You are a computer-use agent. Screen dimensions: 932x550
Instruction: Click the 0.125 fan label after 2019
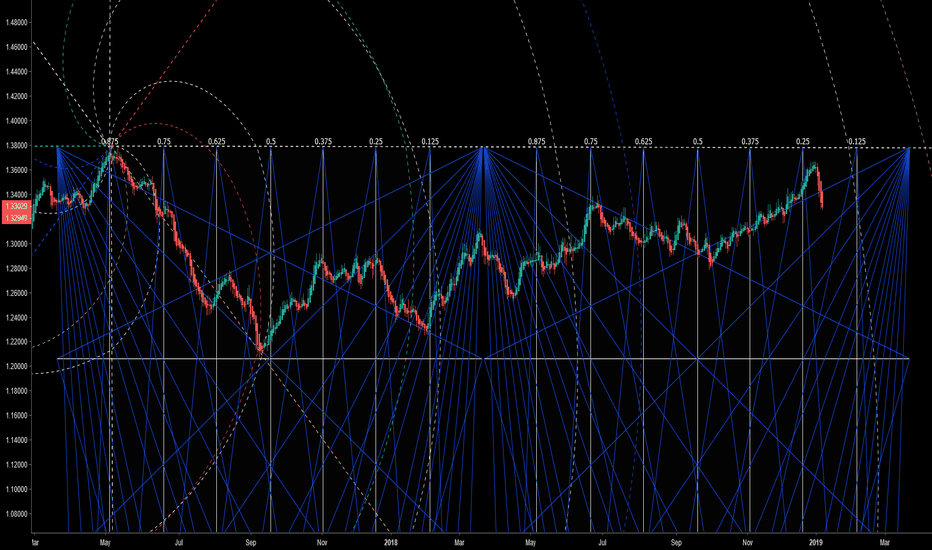[857, 142]
